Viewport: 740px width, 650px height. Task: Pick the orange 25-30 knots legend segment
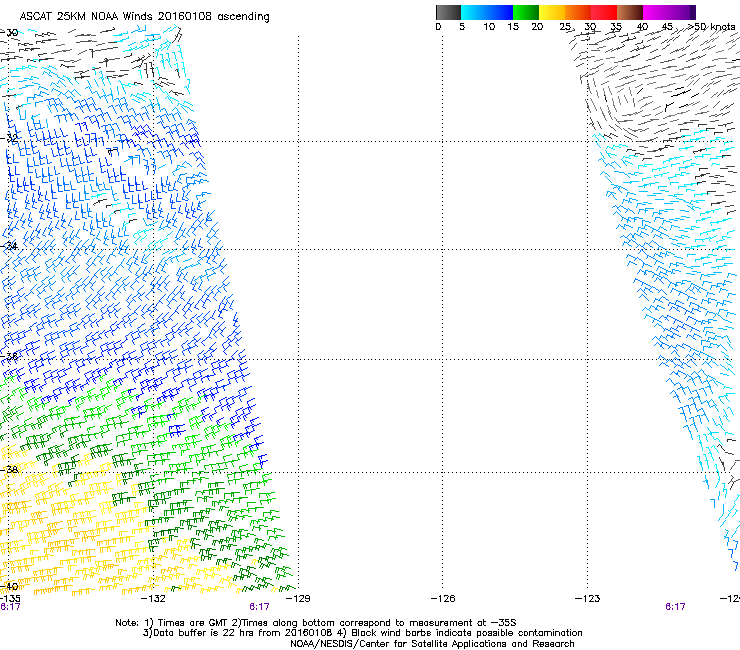pyautogui.click(x=578, y=12)
